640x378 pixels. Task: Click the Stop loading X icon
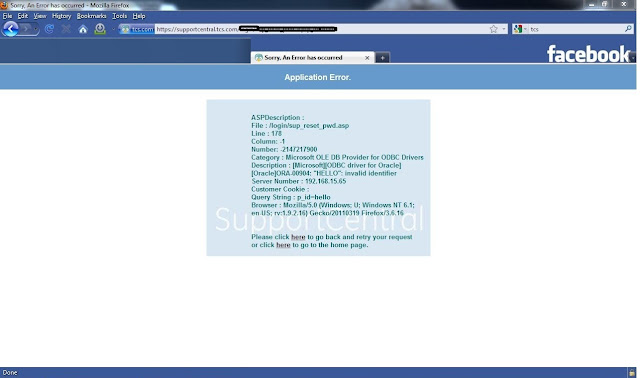[66, 29]
